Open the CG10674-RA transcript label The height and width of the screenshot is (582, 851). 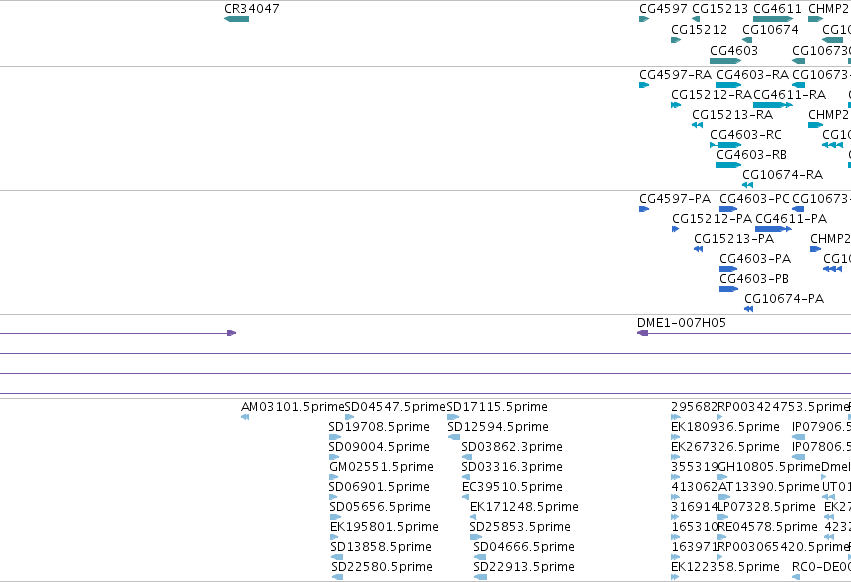point(783,174)
